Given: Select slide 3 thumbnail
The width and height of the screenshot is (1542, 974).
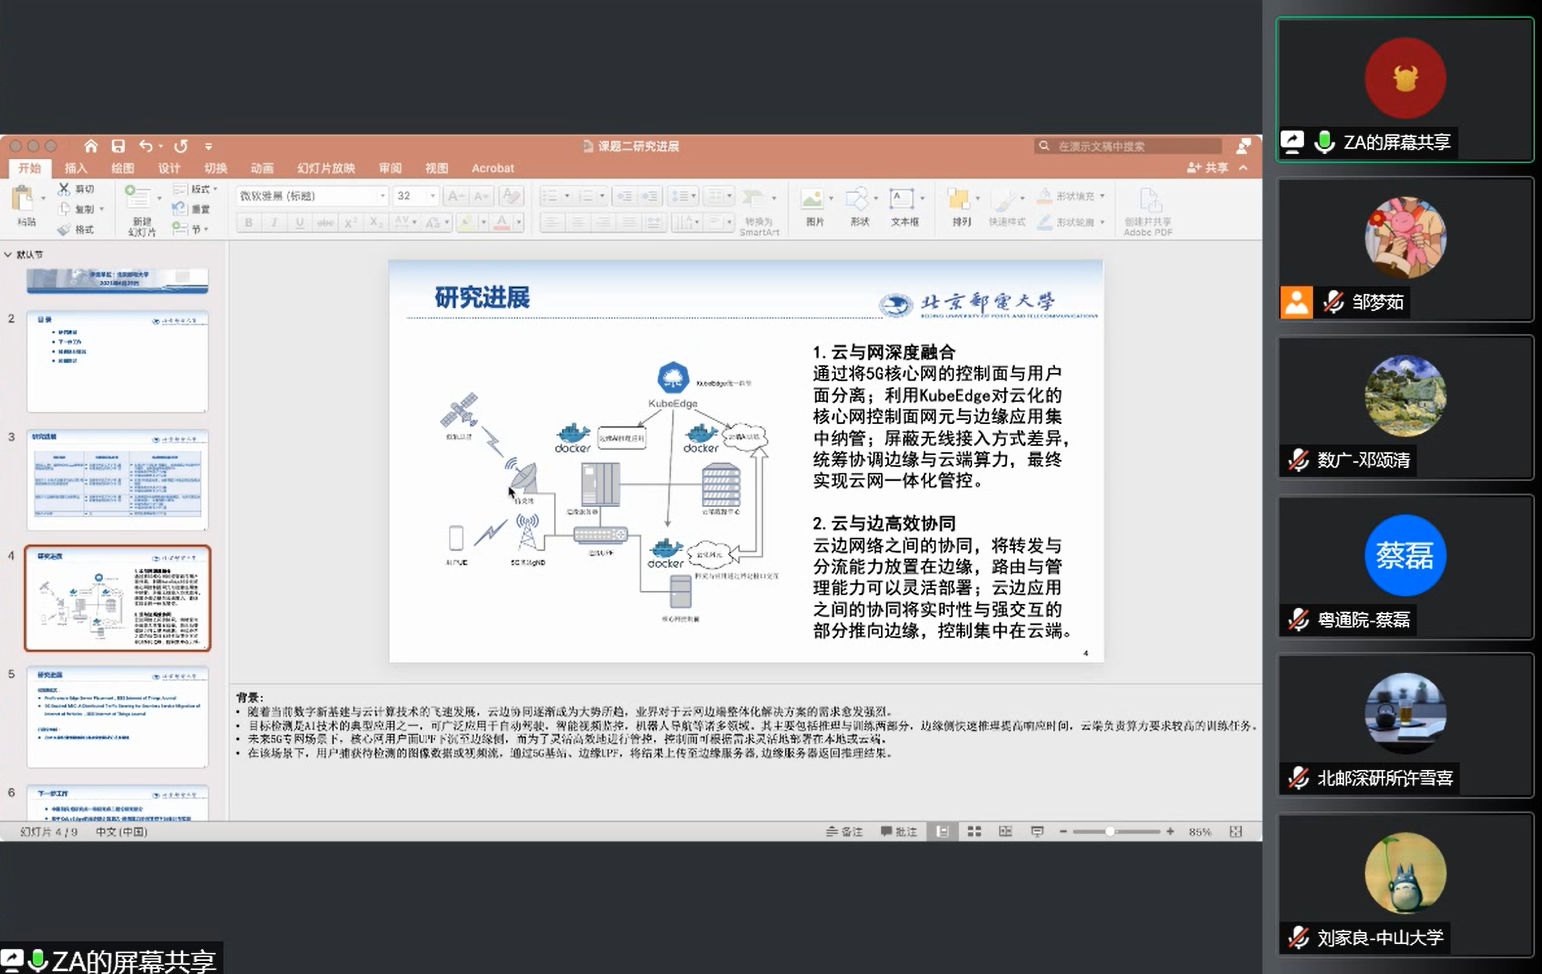Looking at the screenshot, I should click(118, 480).
